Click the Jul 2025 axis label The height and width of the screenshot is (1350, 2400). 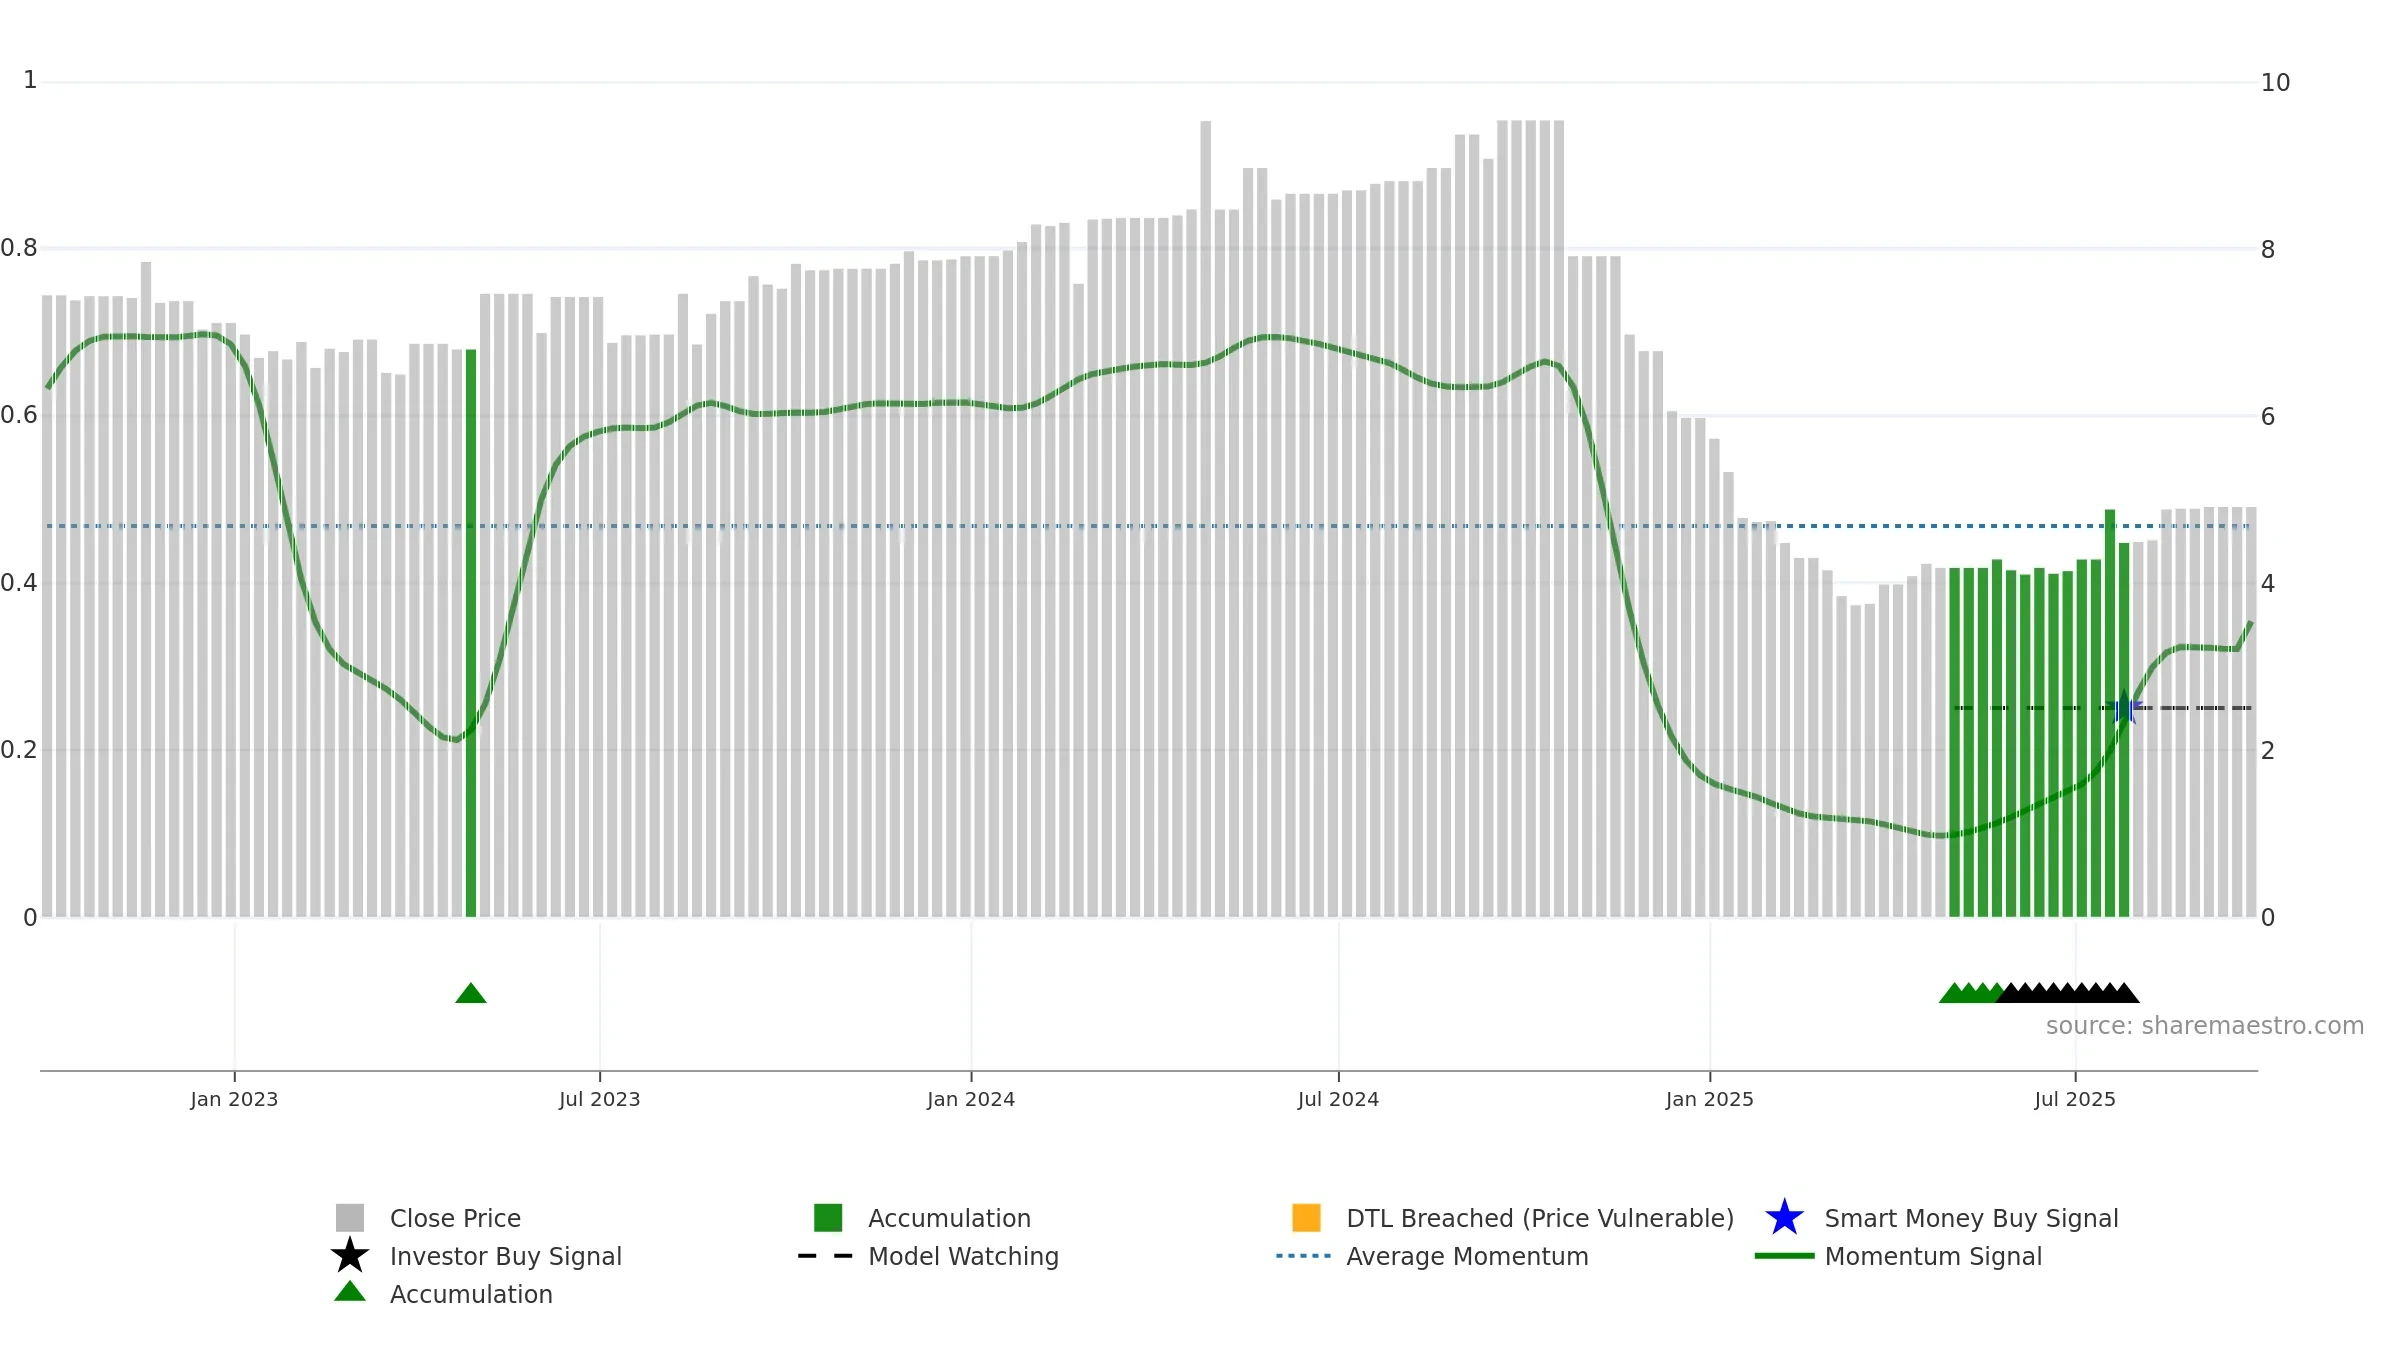[2075, 1100]
